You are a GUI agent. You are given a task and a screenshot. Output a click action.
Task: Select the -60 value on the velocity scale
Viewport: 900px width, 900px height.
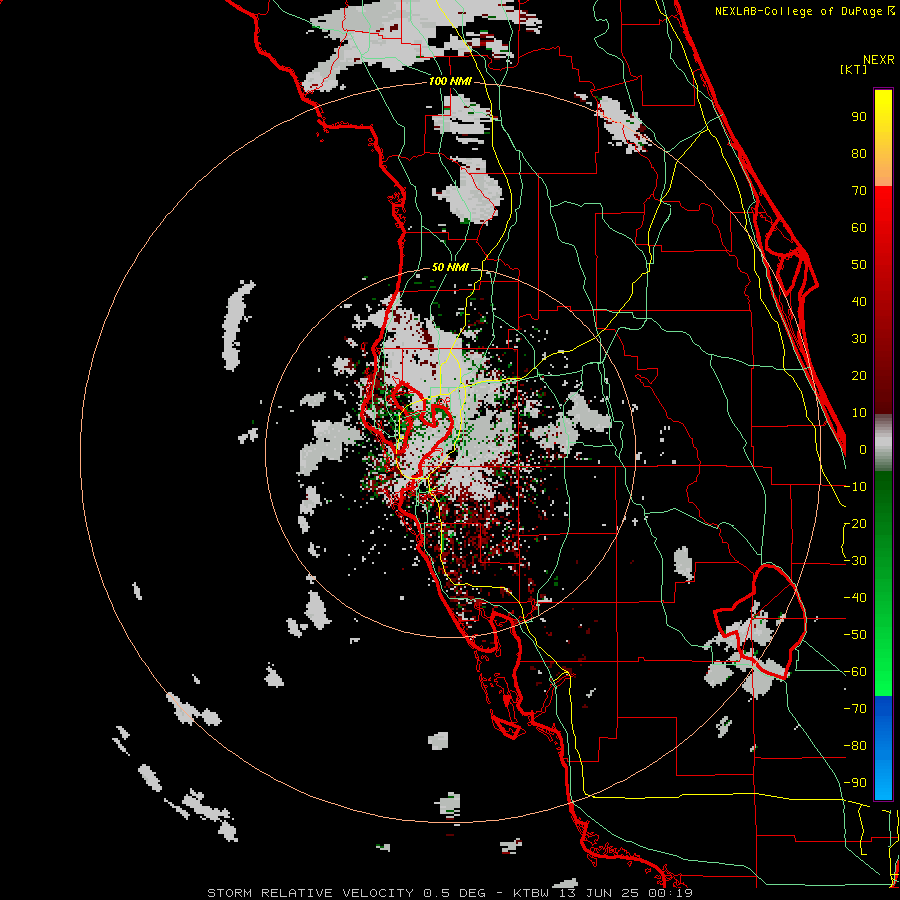[855, 672]
